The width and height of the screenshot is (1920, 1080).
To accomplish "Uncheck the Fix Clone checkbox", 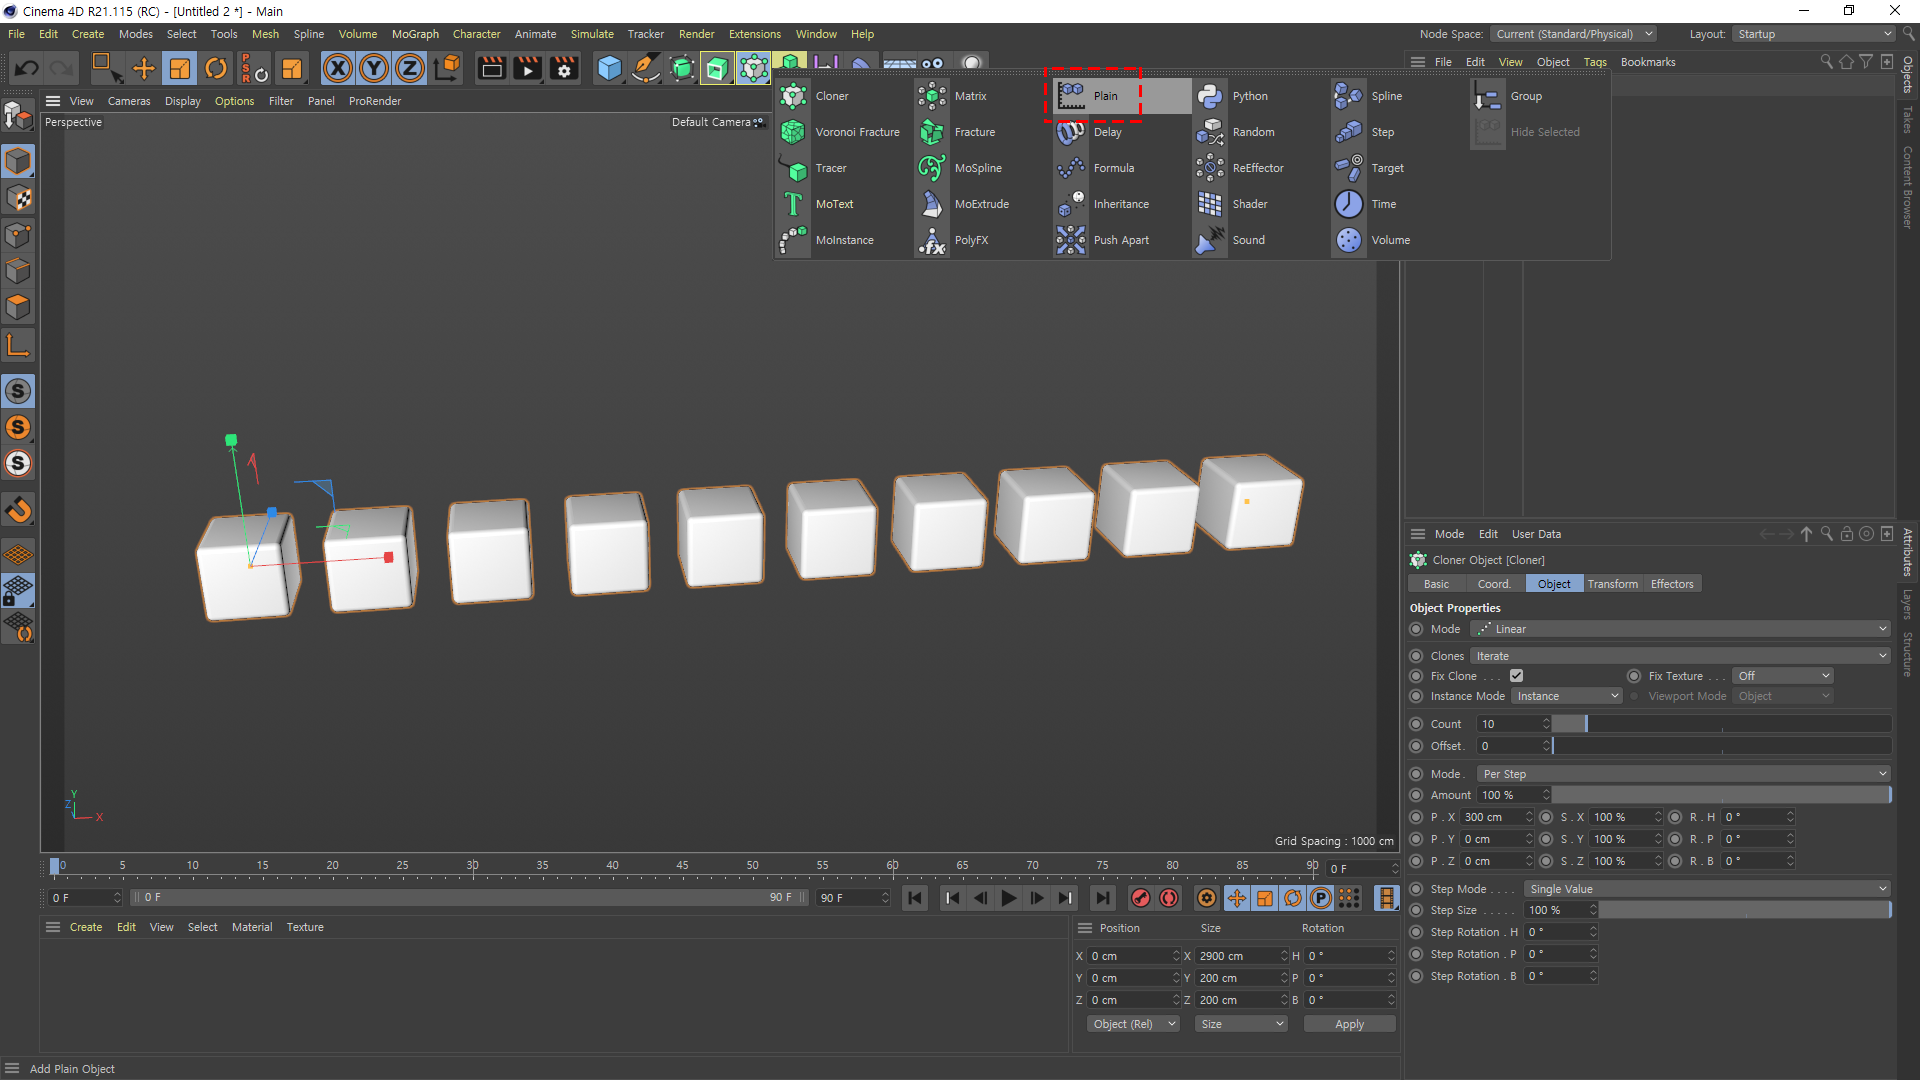I will point(1516,676).
